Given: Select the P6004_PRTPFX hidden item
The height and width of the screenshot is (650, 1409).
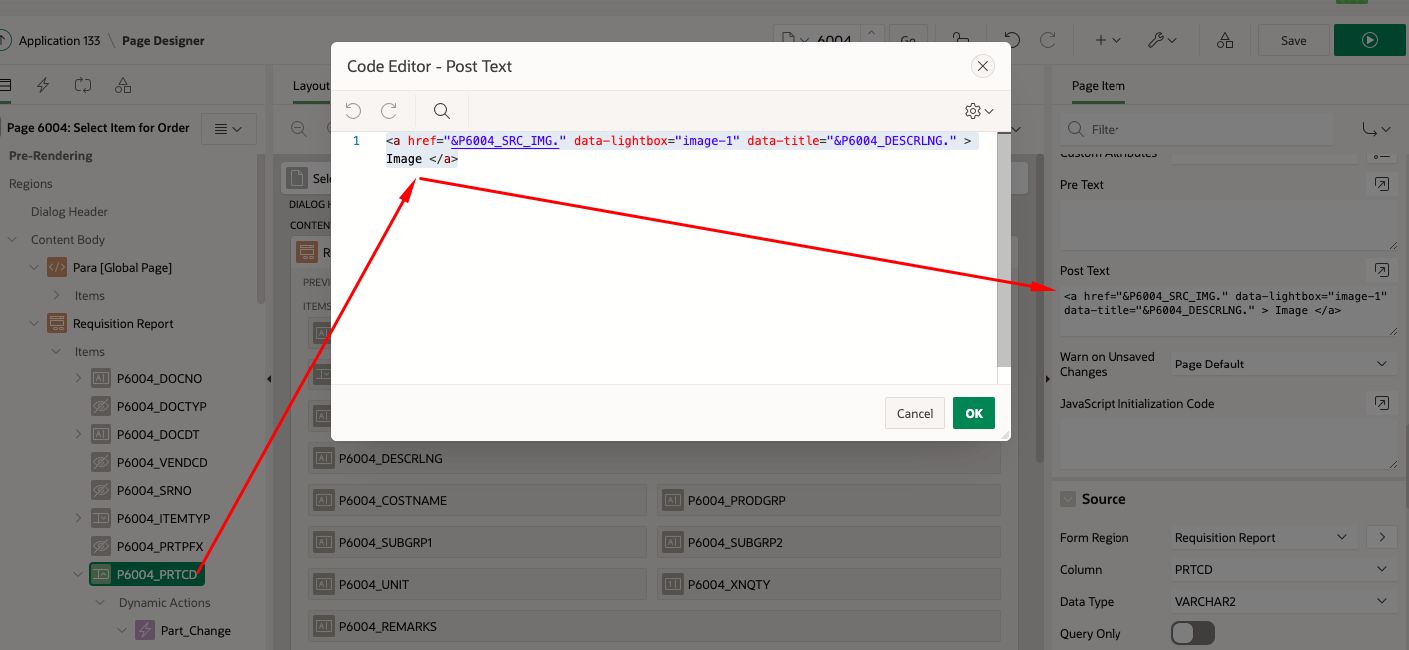Looking at the screenshot, I should click(148, 546).
